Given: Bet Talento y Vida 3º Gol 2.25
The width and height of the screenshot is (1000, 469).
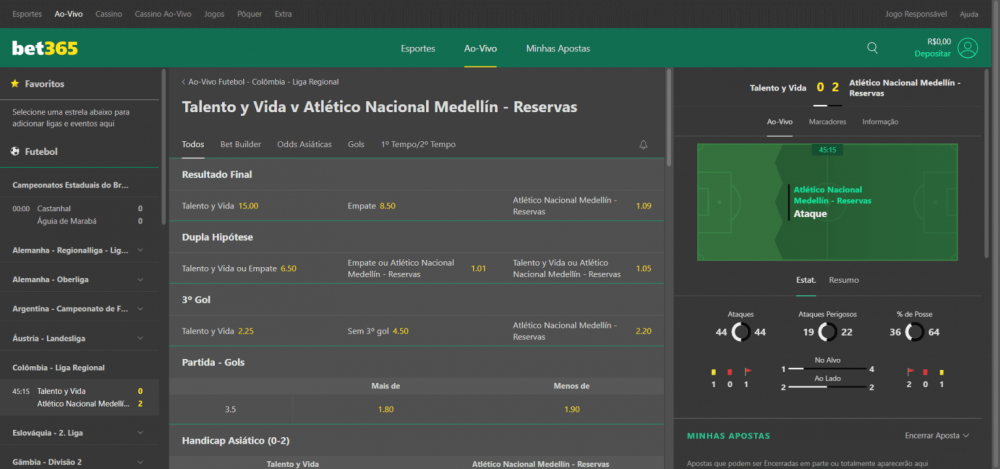Looking at the screenshot, I should (x=251, y=331).
